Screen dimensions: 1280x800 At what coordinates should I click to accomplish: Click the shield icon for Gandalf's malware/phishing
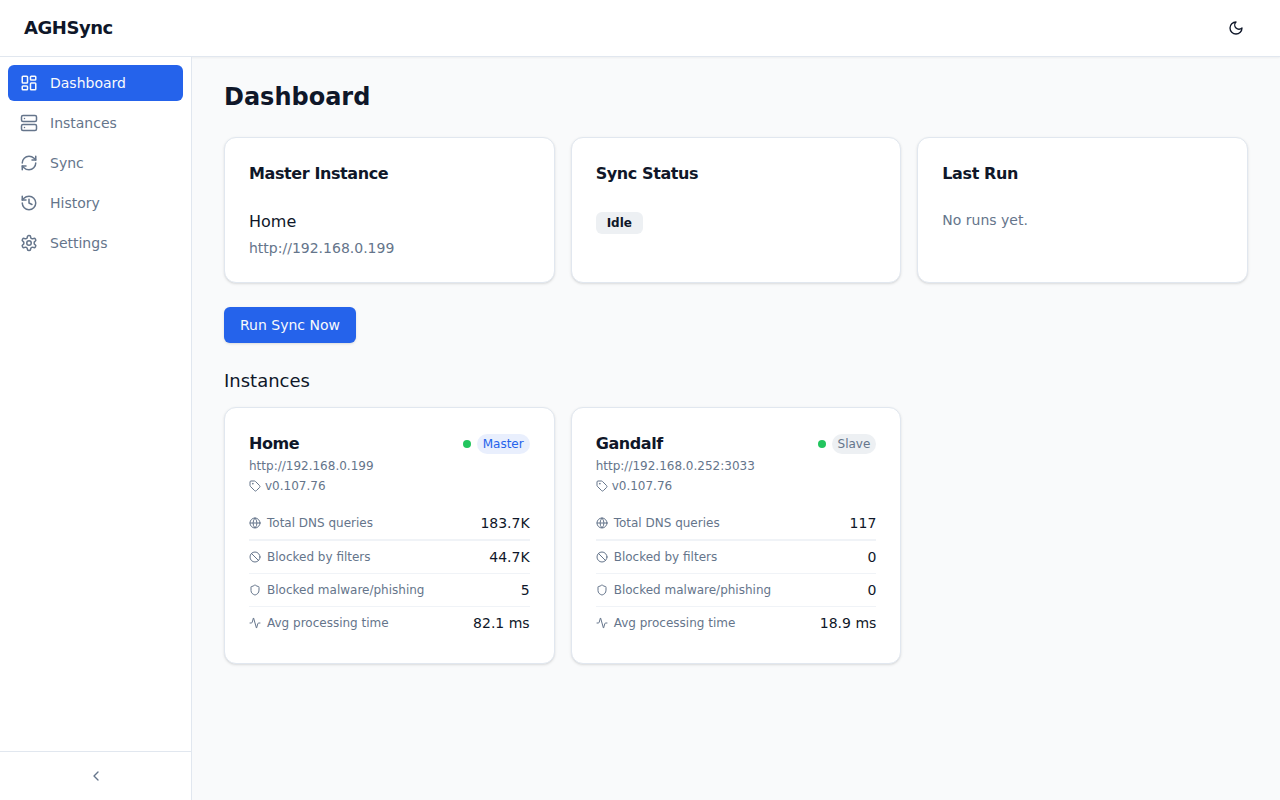(602, 590)
